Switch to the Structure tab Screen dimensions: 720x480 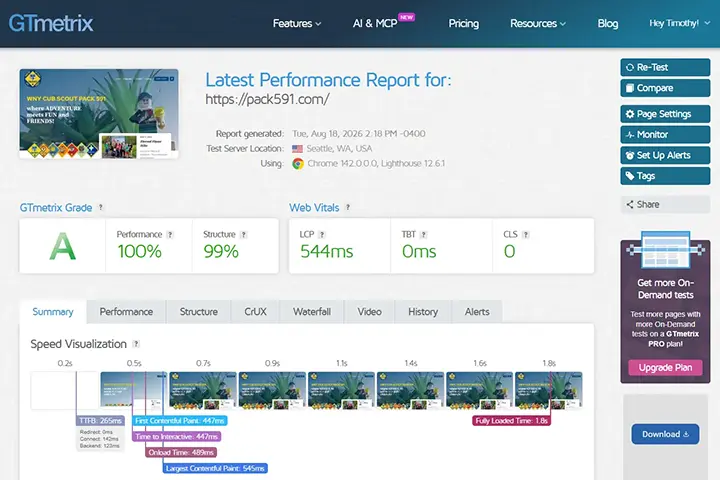pyautogui.click(x=198, y=312)
